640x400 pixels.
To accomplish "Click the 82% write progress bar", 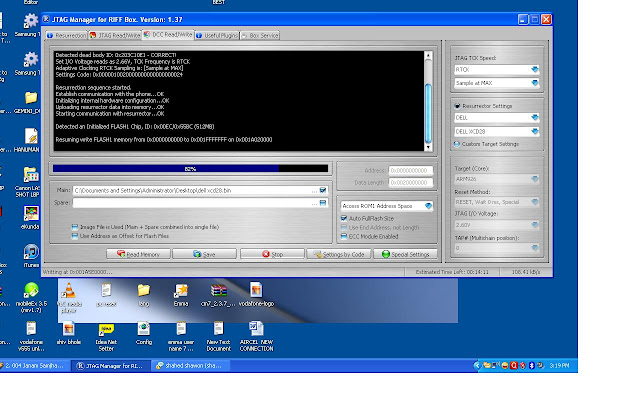I will coord(190,169).
